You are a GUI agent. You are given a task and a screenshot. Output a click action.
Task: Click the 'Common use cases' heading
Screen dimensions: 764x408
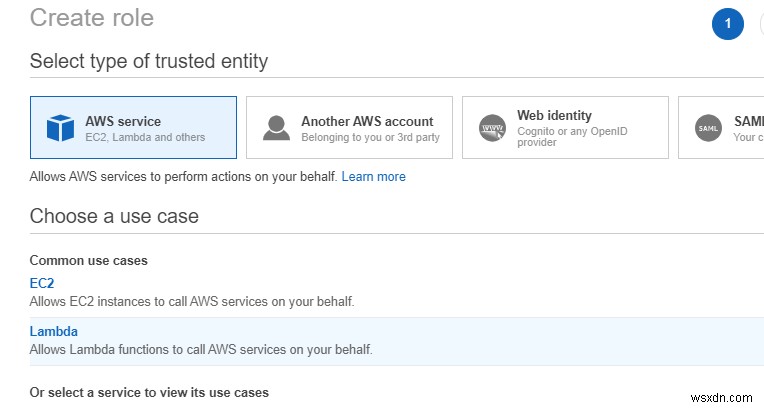89,260
